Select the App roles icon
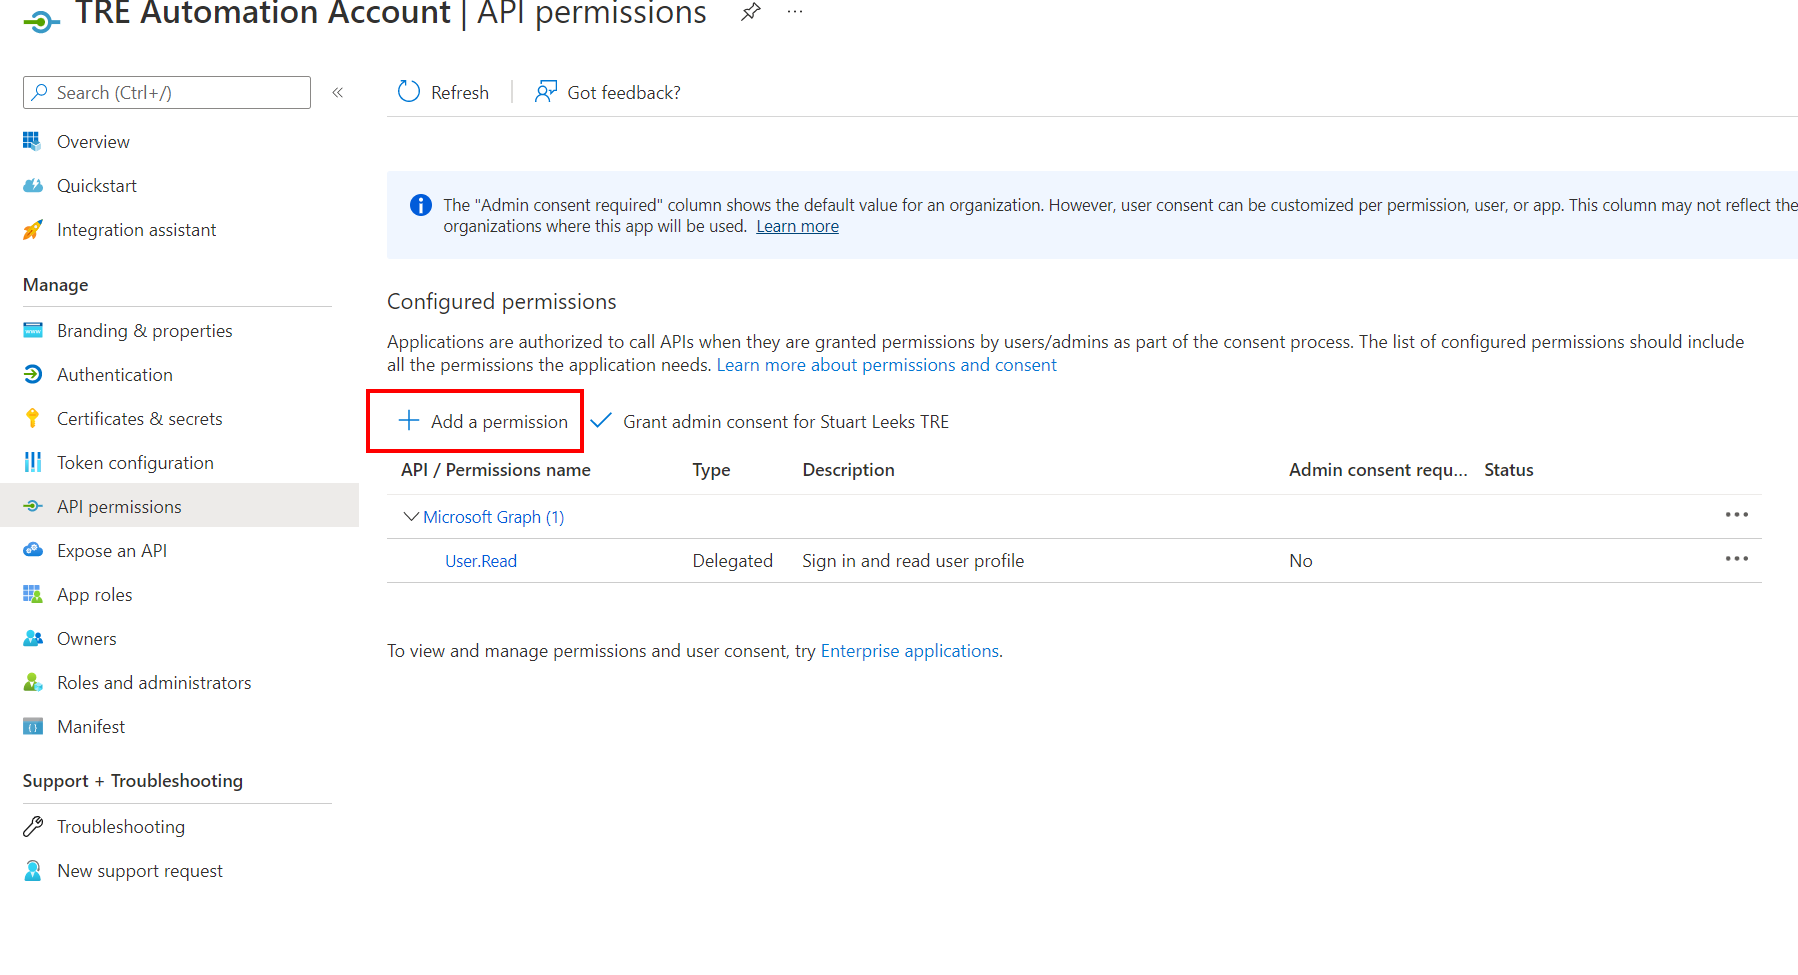The height and width of the screenshot is (975, 1798). (33, 594)
